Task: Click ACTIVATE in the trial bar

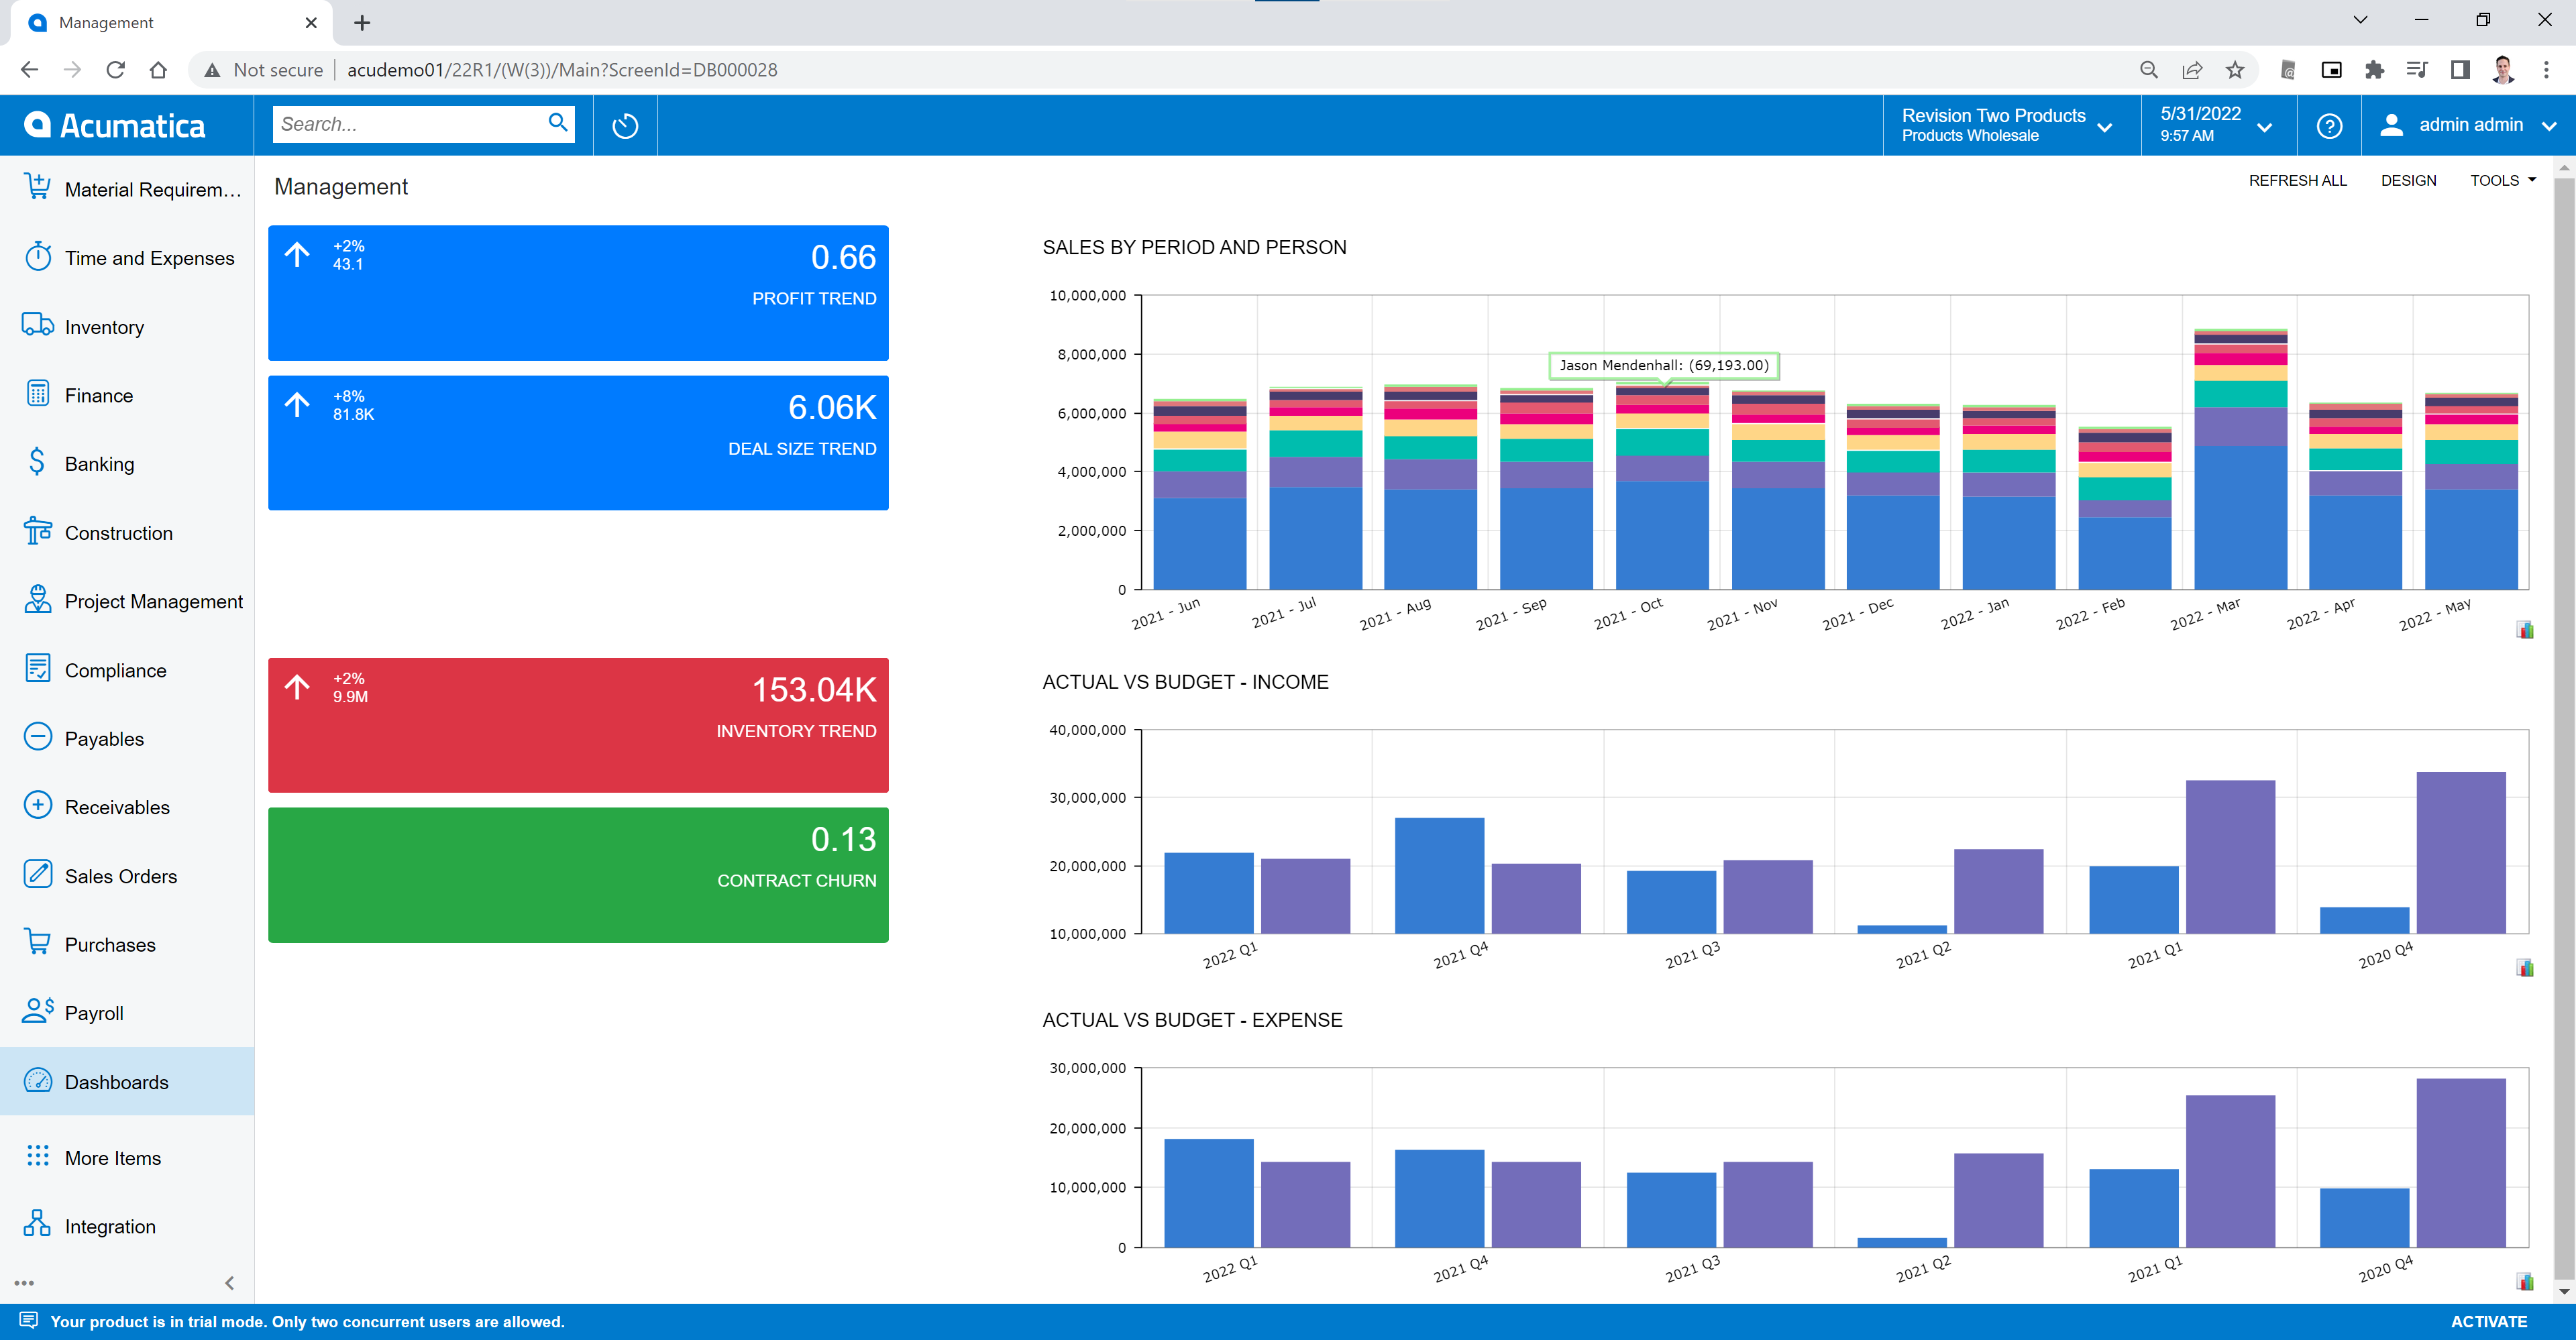Action: (2488, 1321)
